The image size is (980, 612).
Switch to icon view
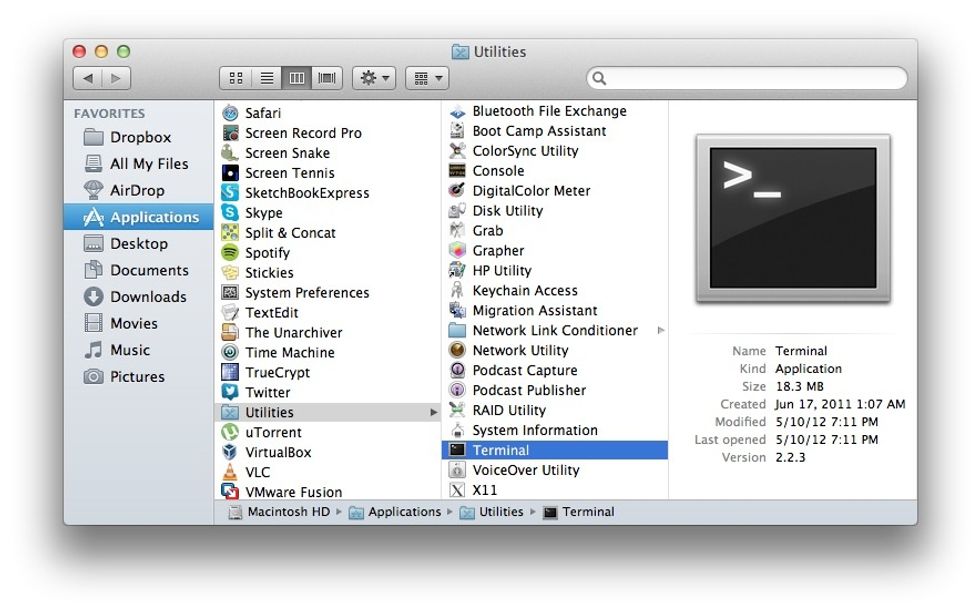pos(236,77)
